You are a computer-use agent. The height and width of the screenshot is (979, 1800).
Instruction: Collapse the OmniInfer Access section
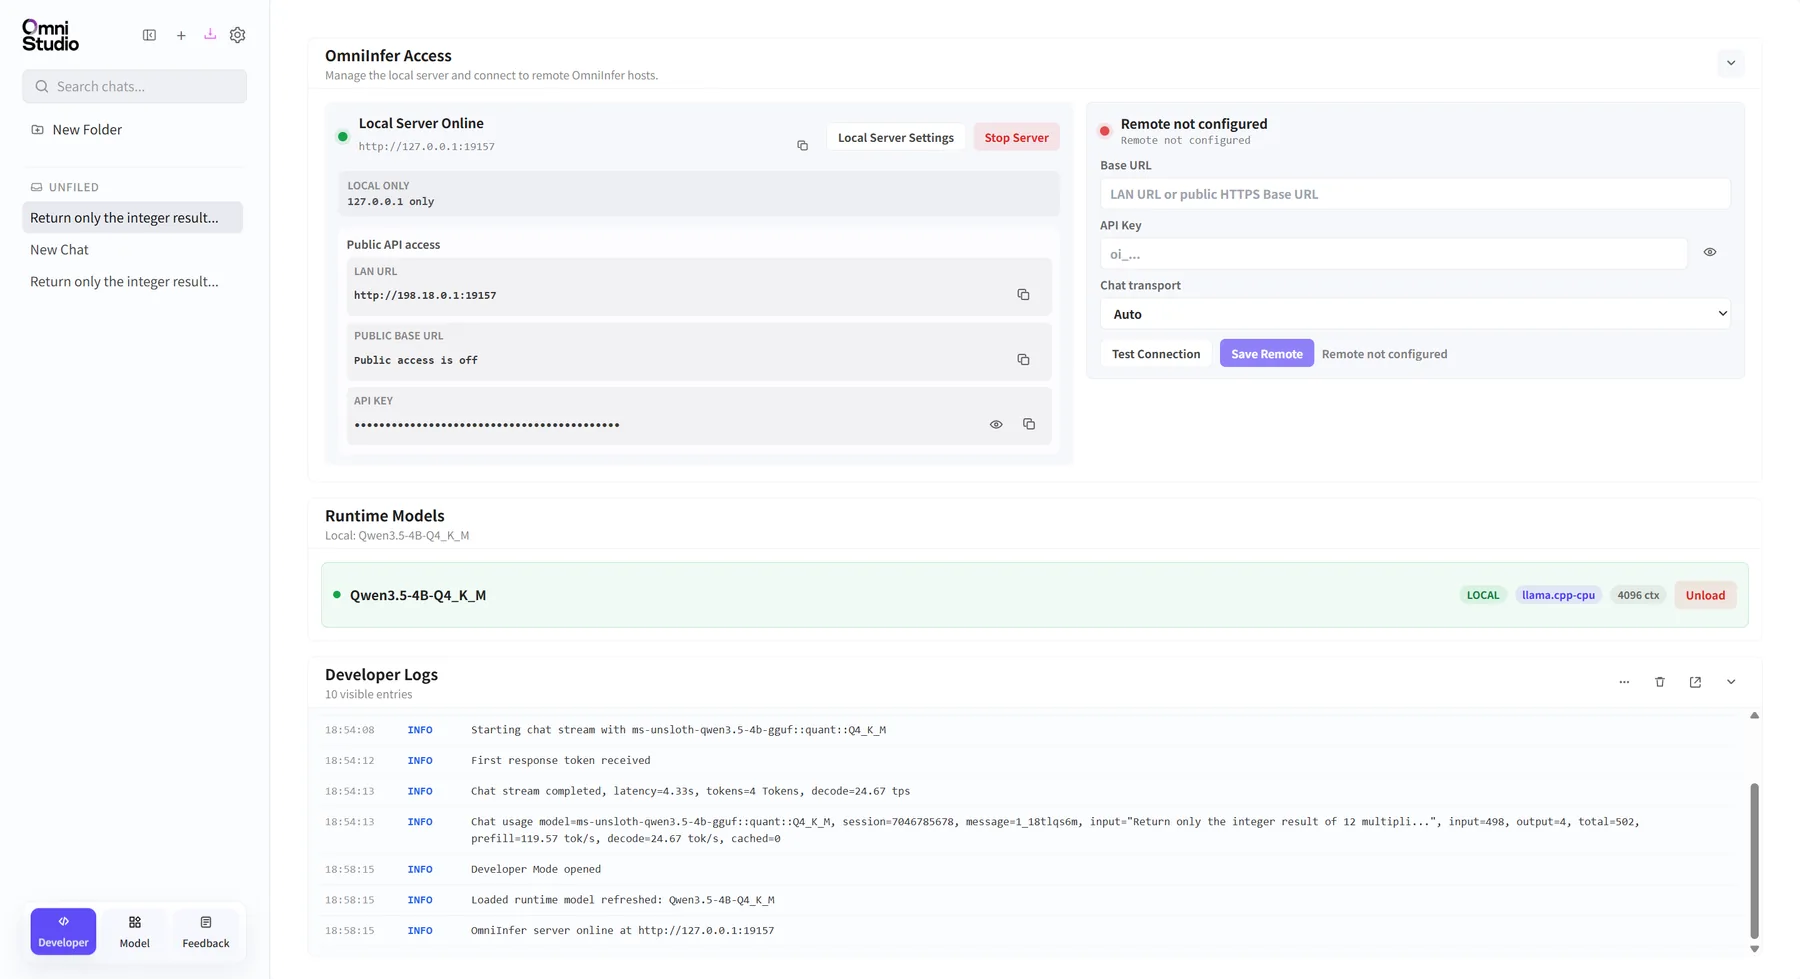[1731, 63]
